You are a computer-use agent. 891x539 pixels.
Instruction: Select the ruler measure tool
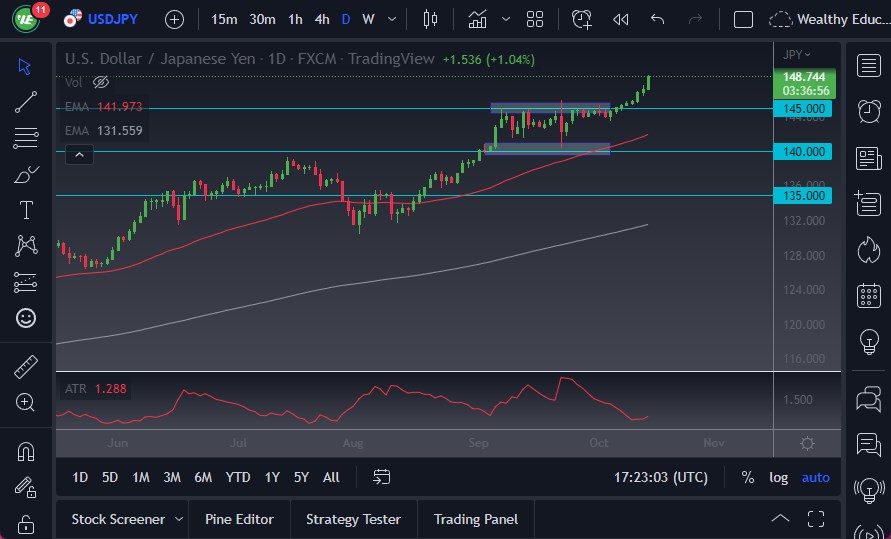click(26, 366)
